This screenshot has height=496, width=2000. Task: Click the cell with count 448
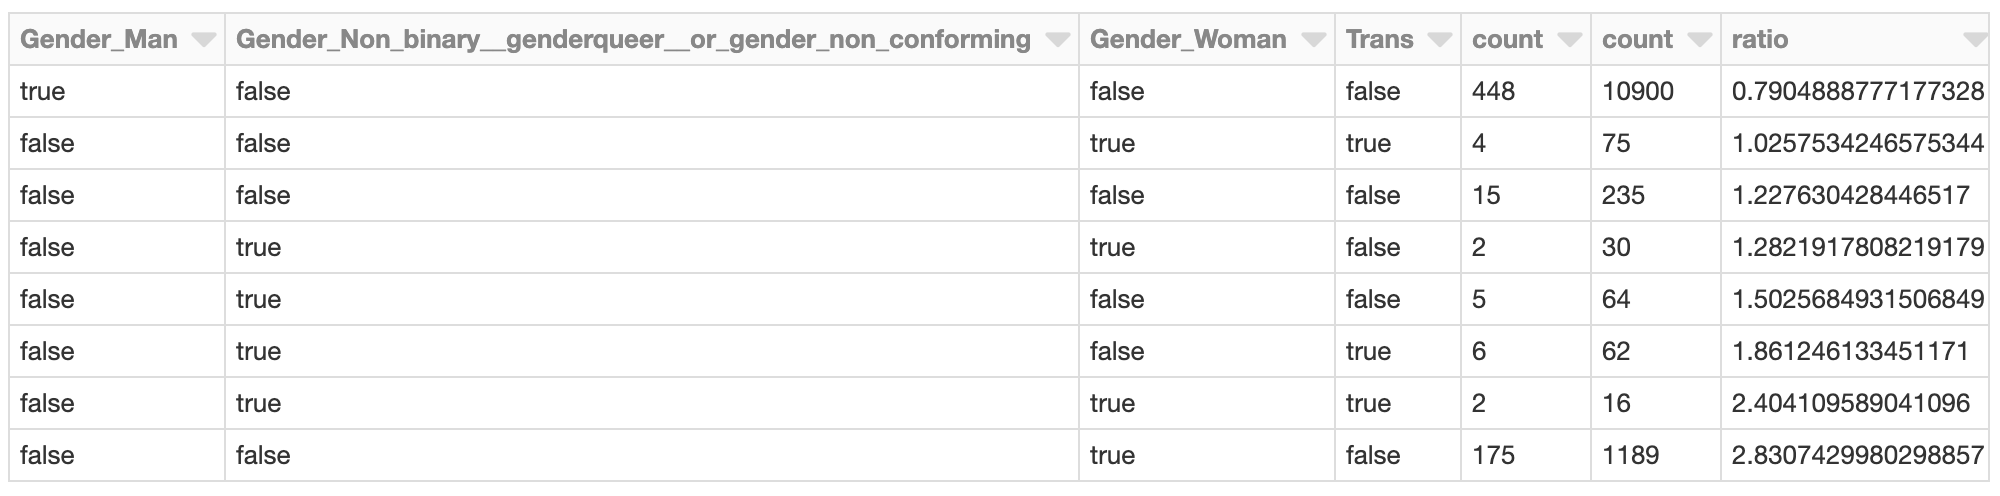1493,92
